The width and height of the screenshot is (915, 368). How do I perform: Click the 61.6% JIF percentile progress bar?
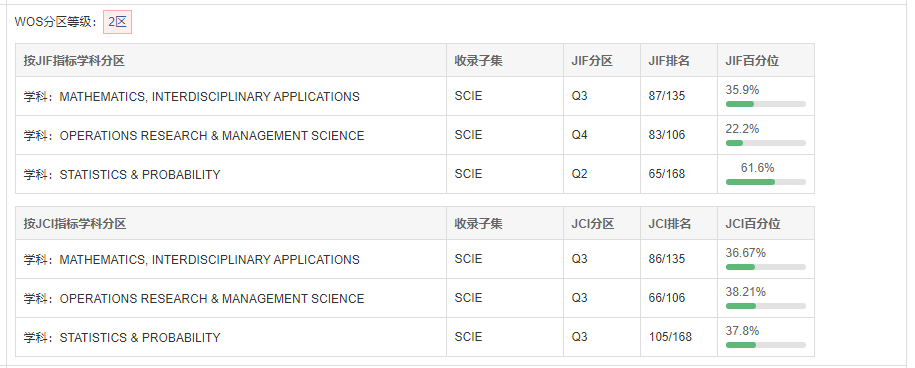(x=766, y=182)
